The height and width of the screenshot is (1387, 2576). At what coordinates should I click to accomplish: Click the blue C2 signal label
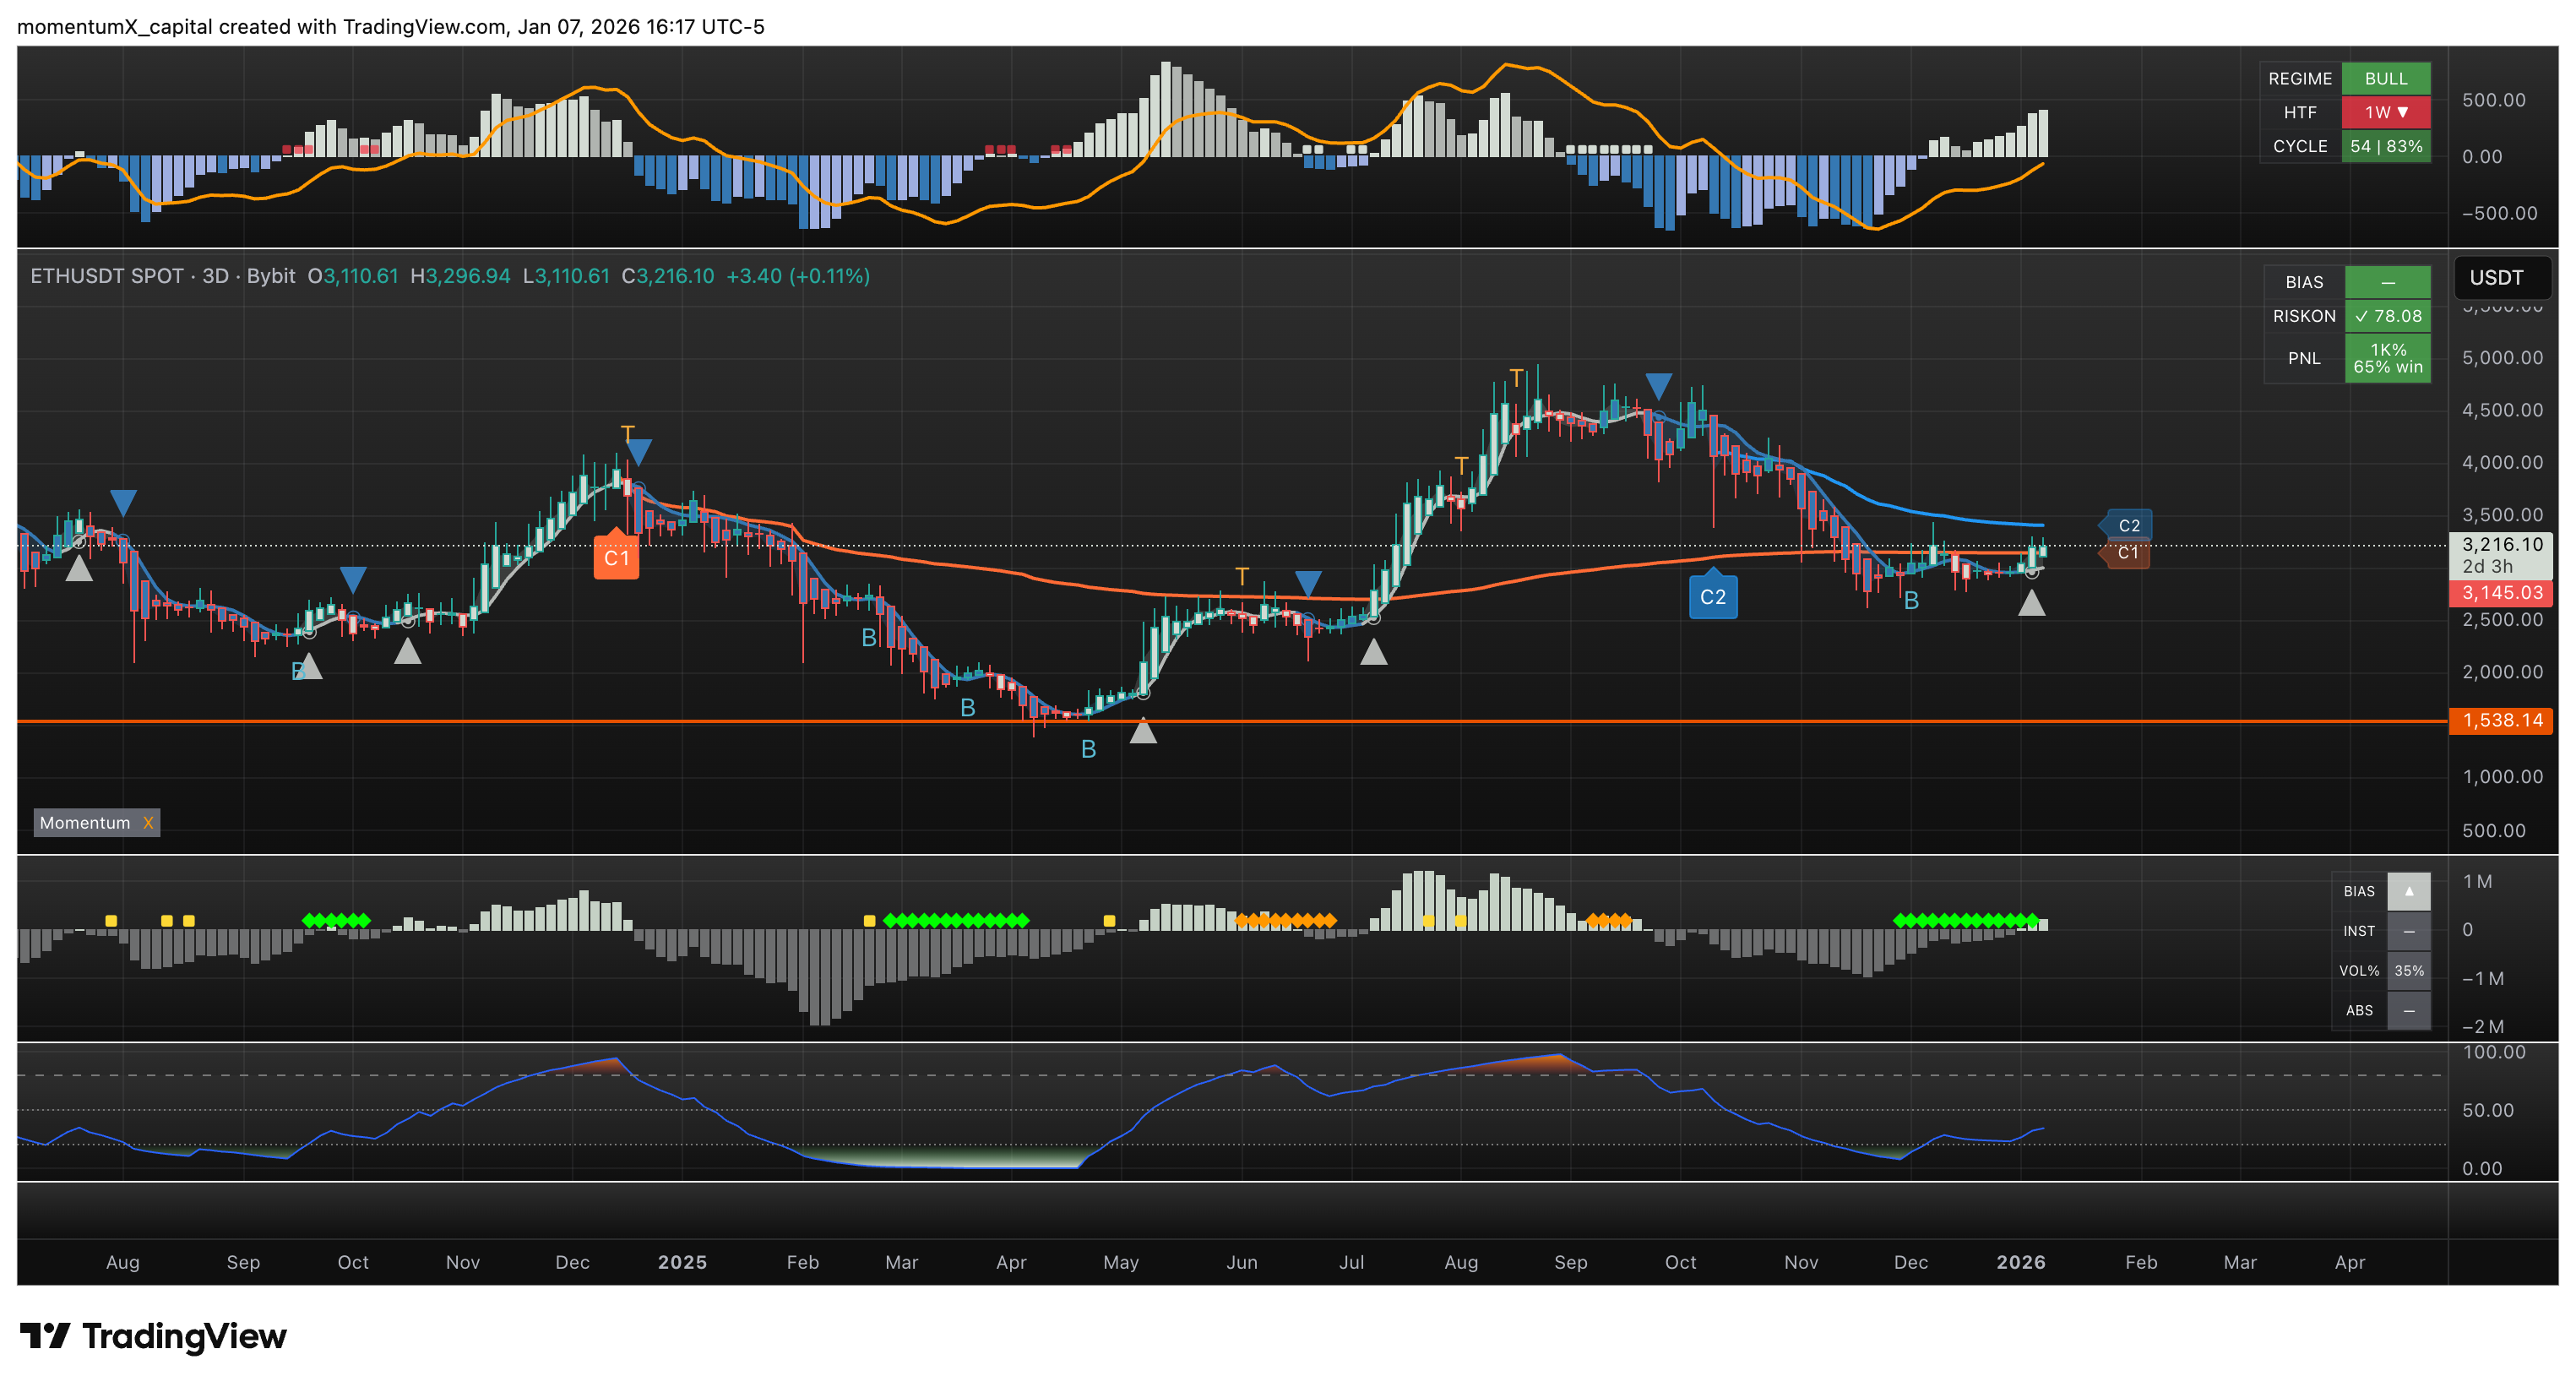[x=1712, y=597]
